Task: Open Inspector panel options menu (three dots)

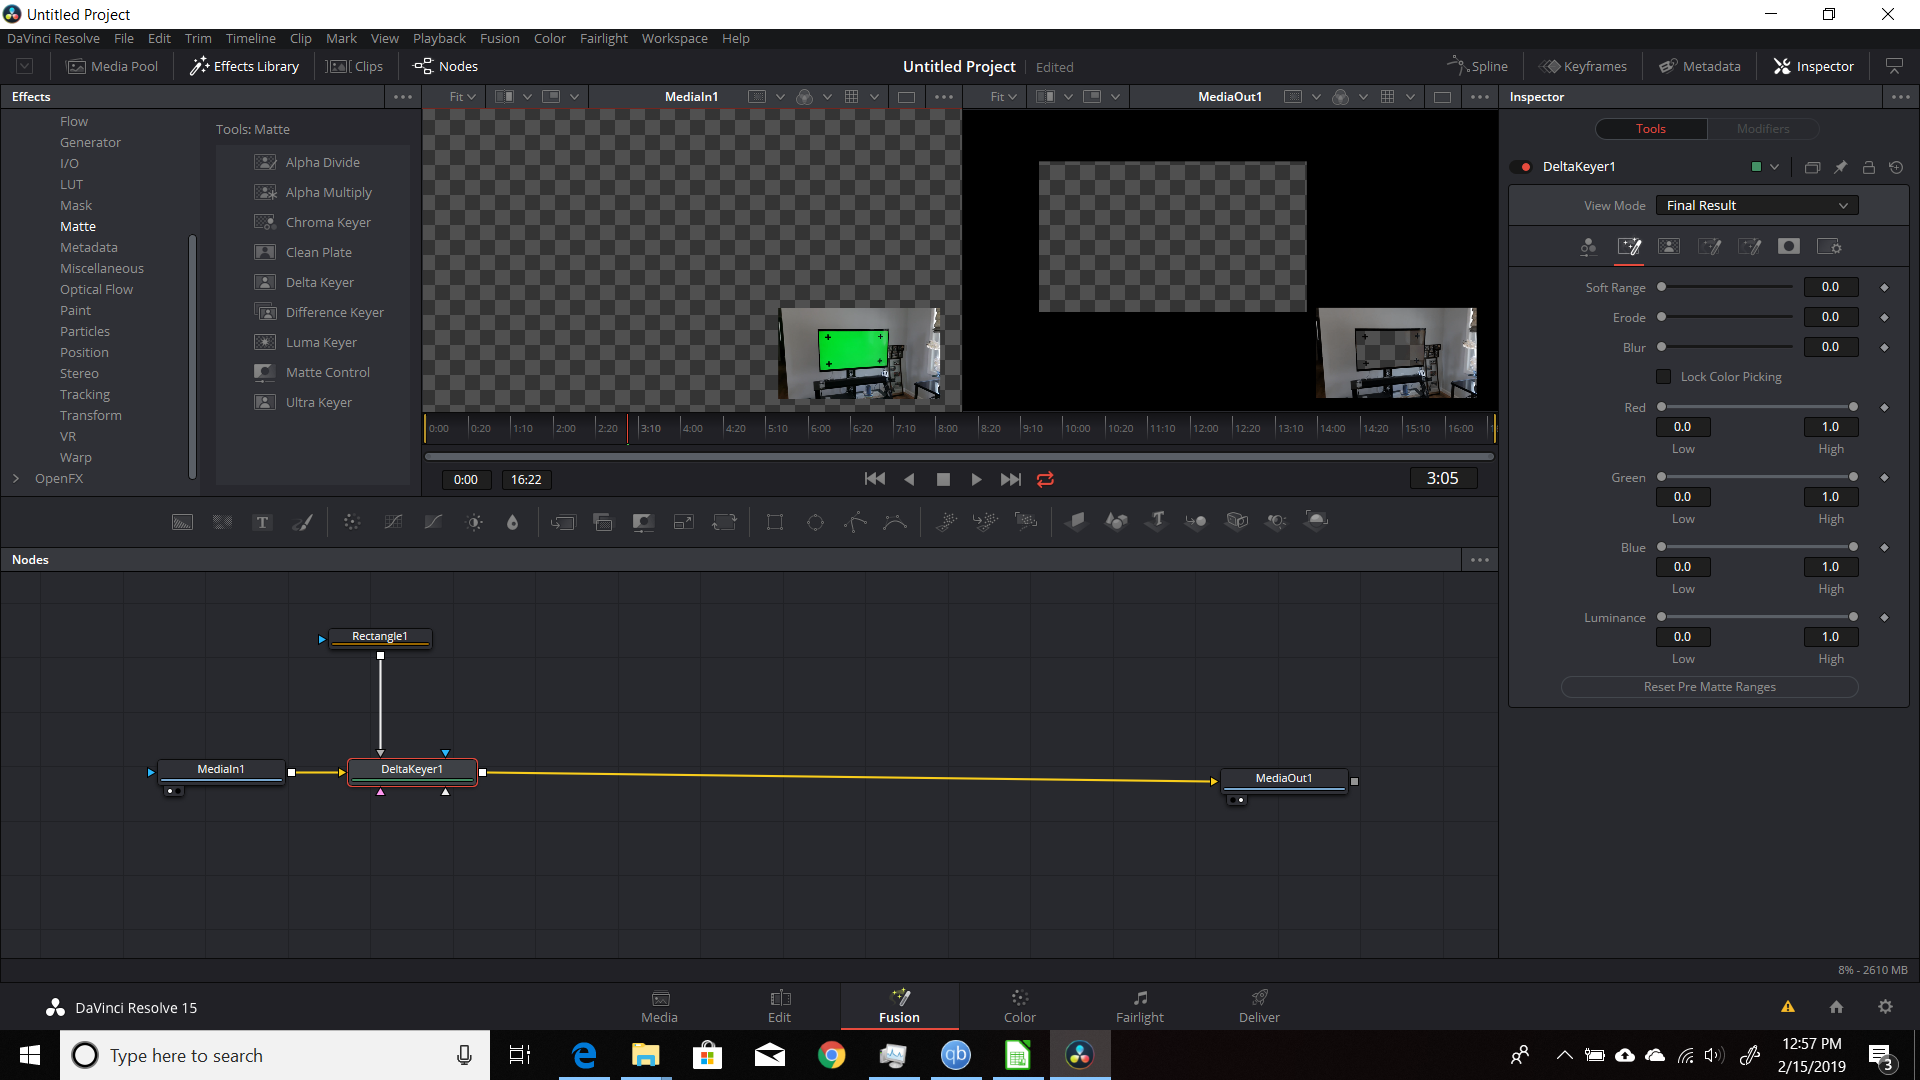Action: click(x=1900, y=97)
